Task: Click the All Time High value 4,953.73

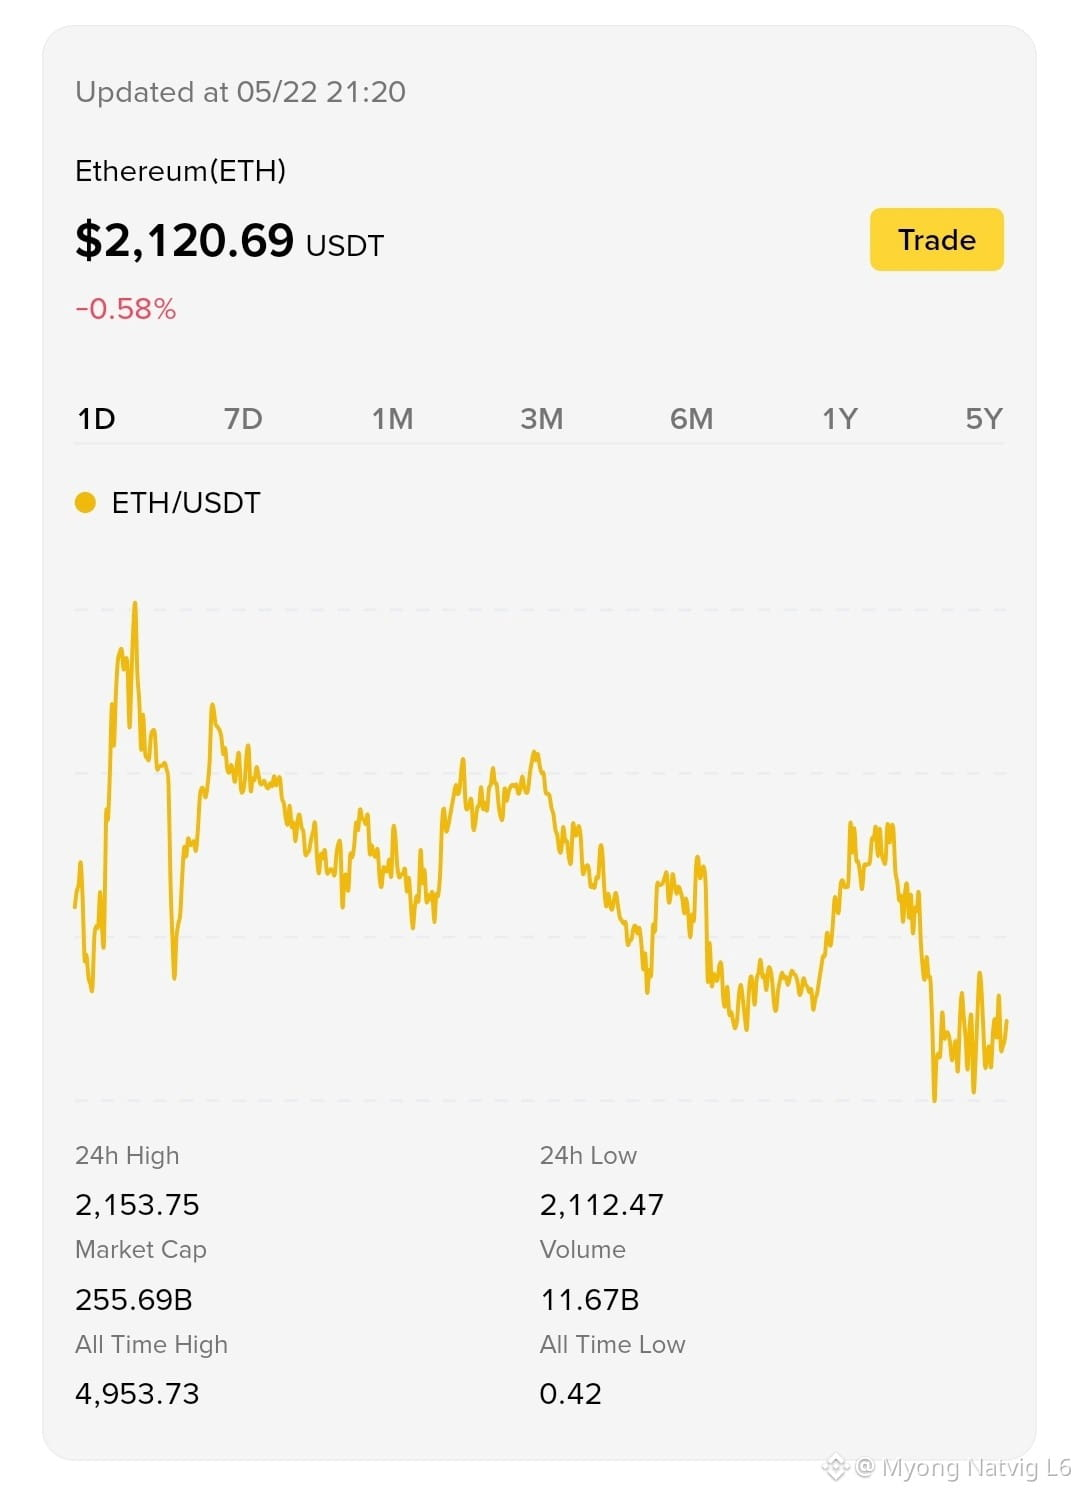Action: 137,1393
